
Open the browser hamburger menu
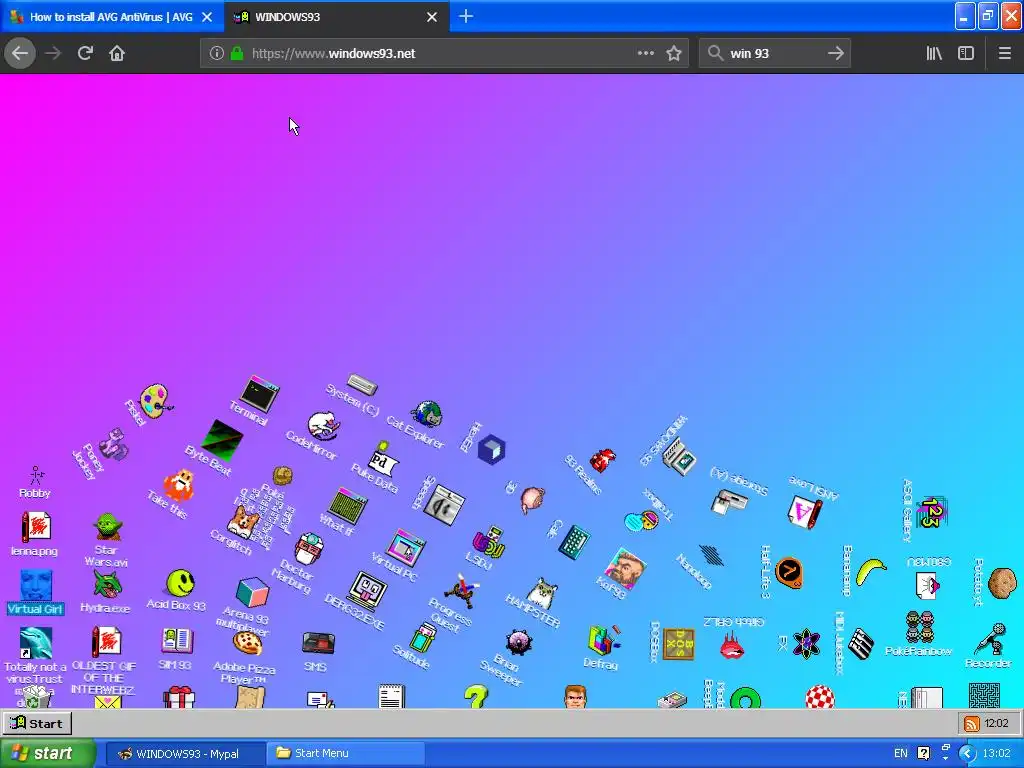pos(1004,53)
